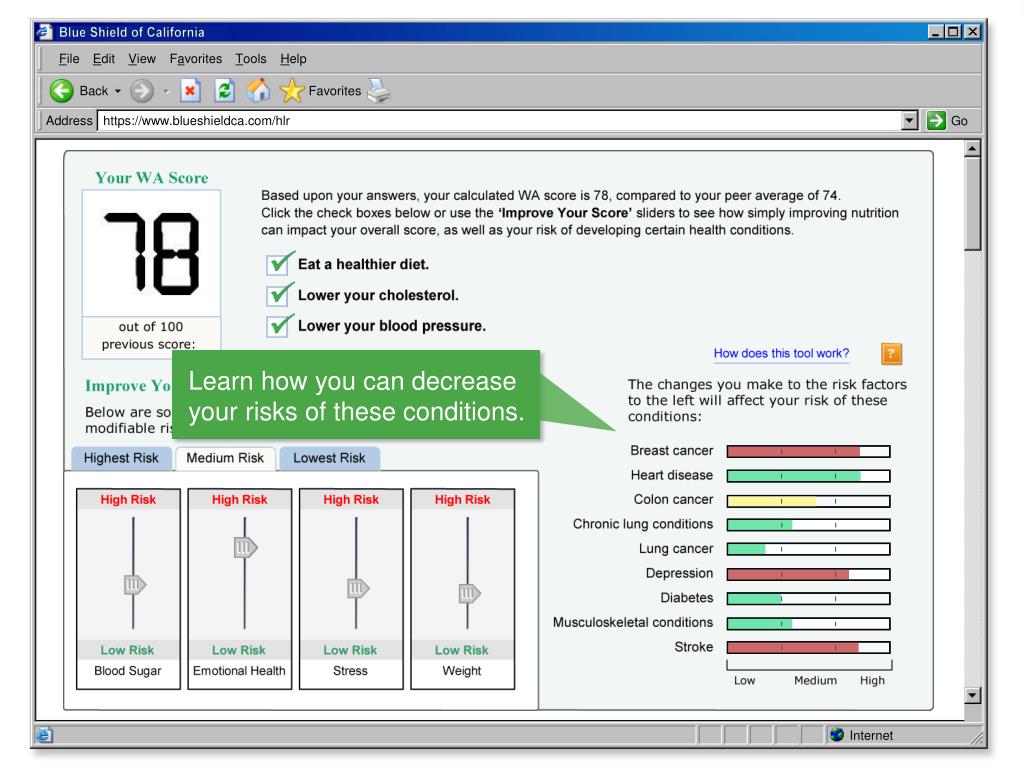Click the Favorites label in the toolbar
Screen dimensions: 1024x768
pos(334,91)
